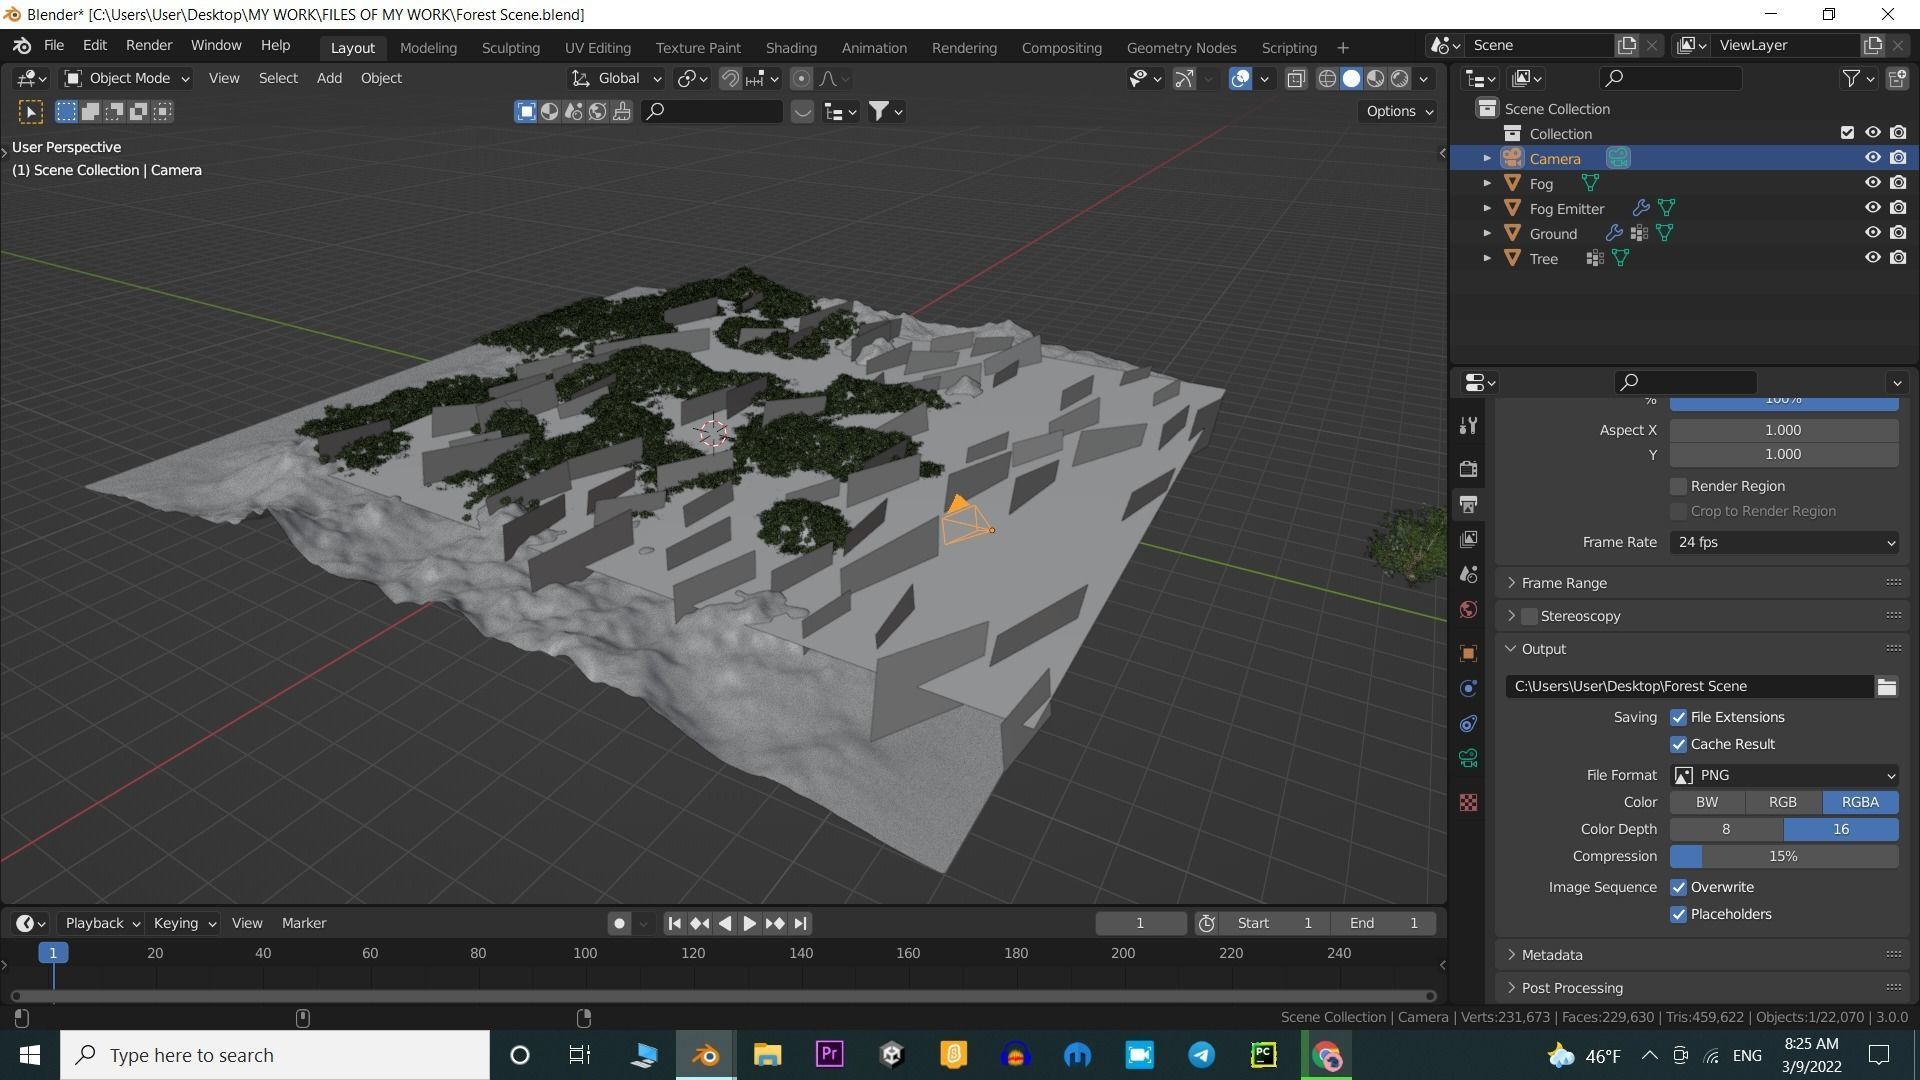Open the Frame Rate 24 fps dropdown
1920x1080 pixels.
[x=1784, y=542]
